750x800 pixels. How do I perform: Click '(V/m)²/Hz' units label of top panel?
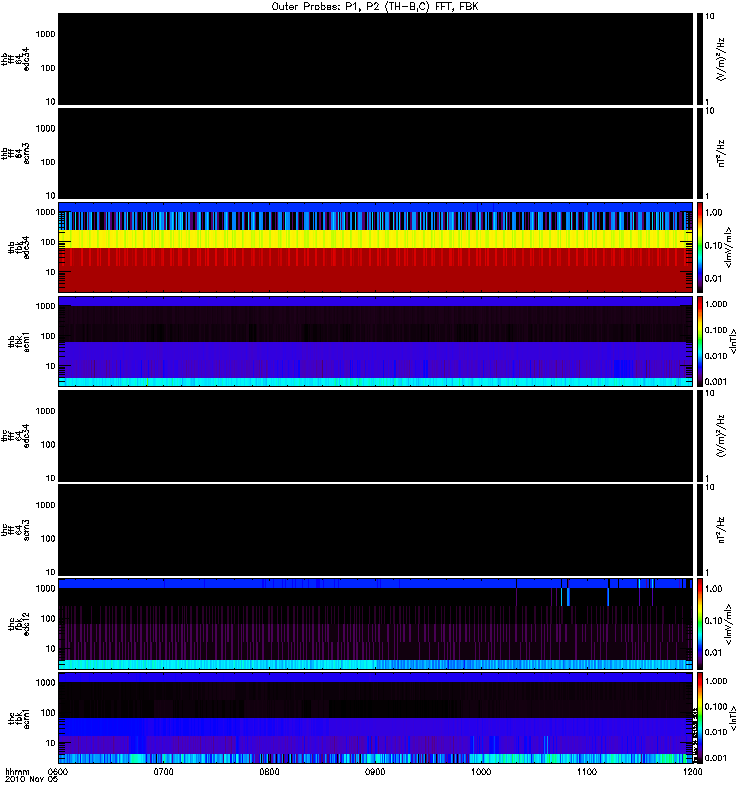(721, 59)
